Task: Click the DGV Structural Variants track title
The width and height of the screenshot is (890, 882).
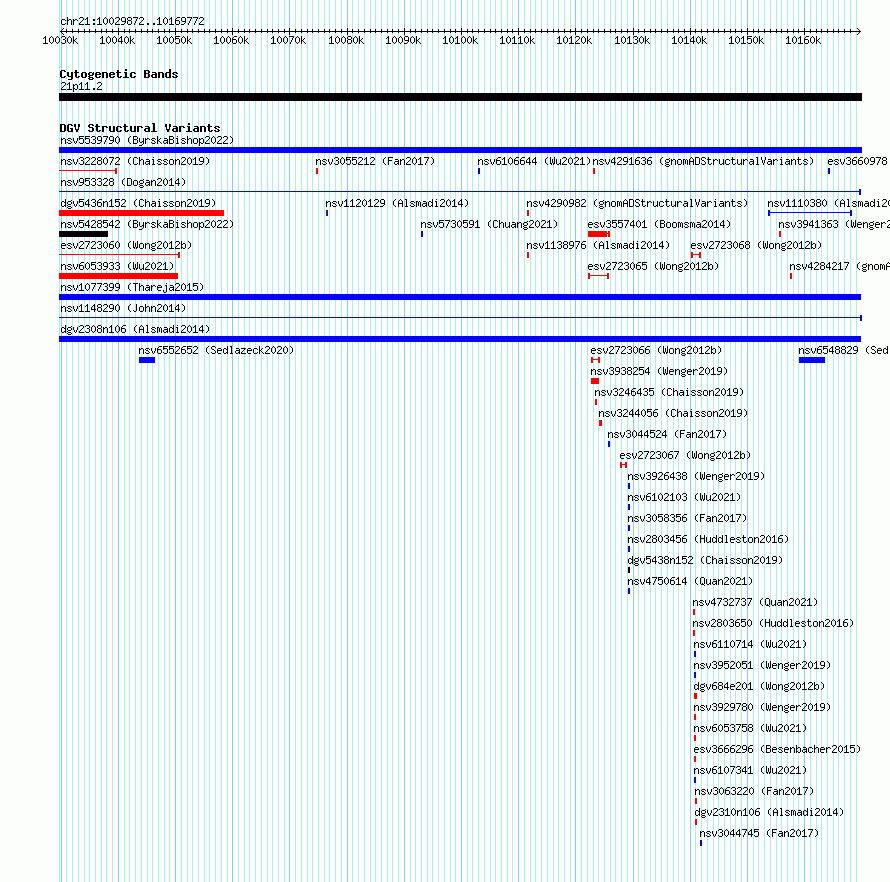Action: (140, 128)
